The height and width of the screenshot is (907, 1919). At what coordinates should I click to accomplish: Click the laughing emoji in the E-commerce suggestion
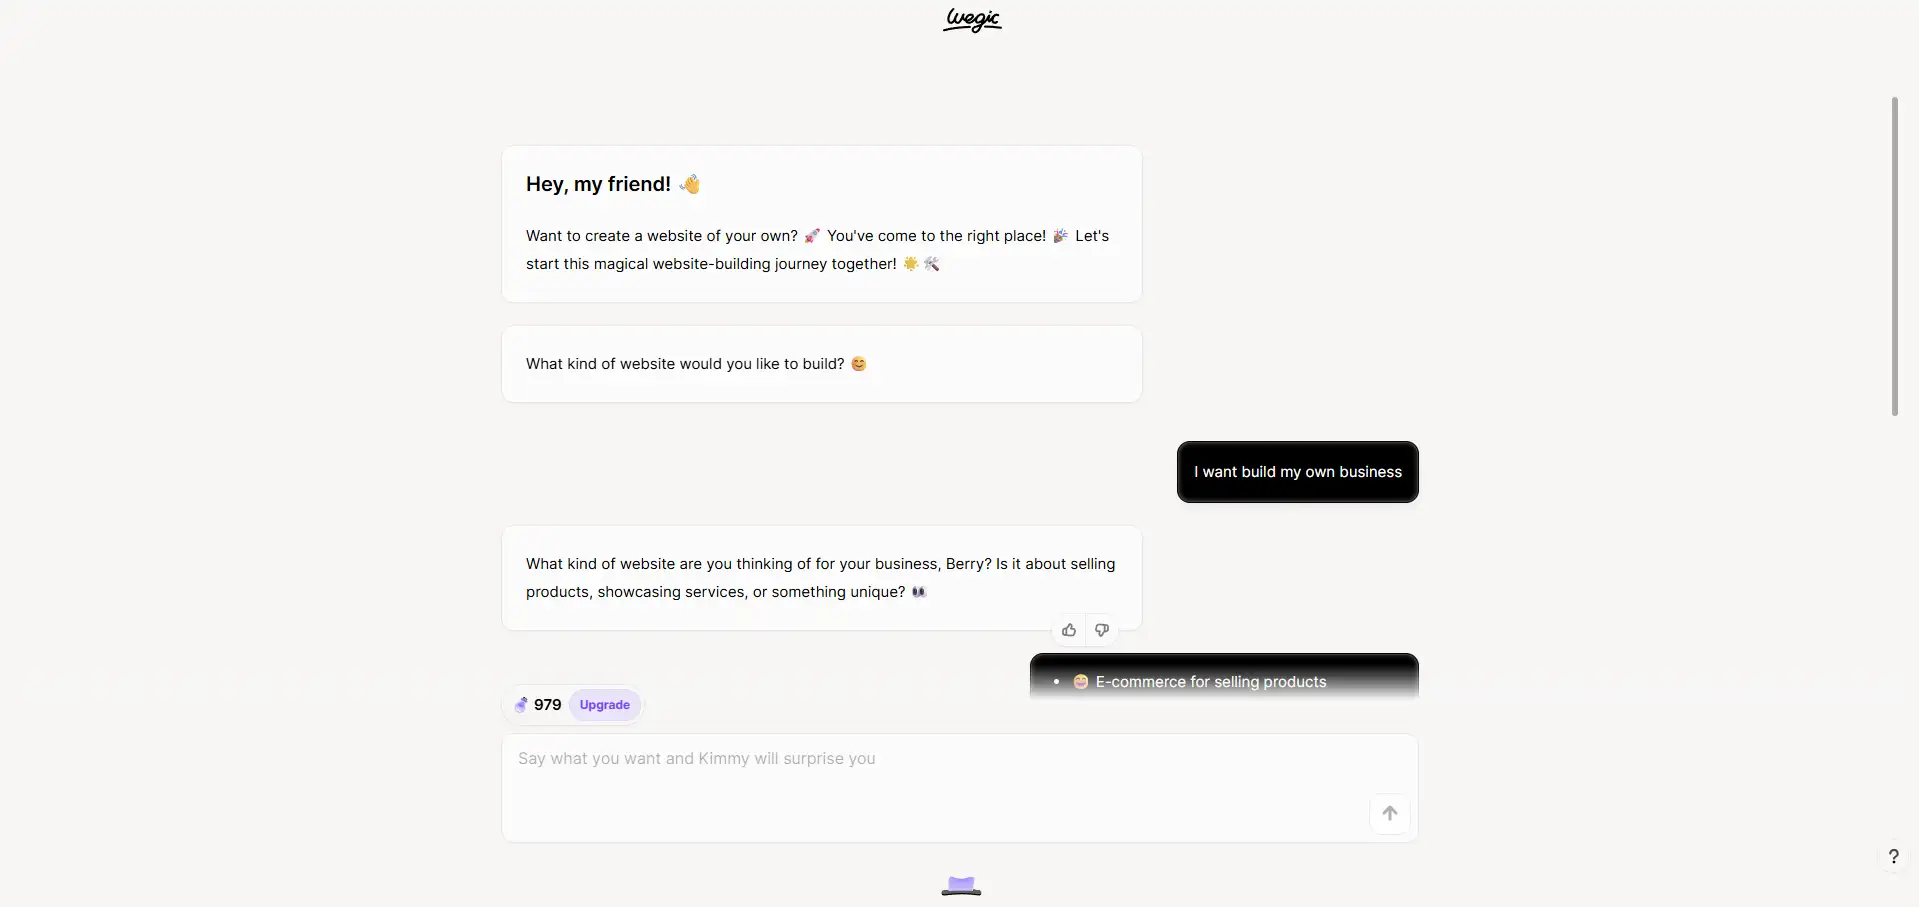click(x=1081, y=682)
